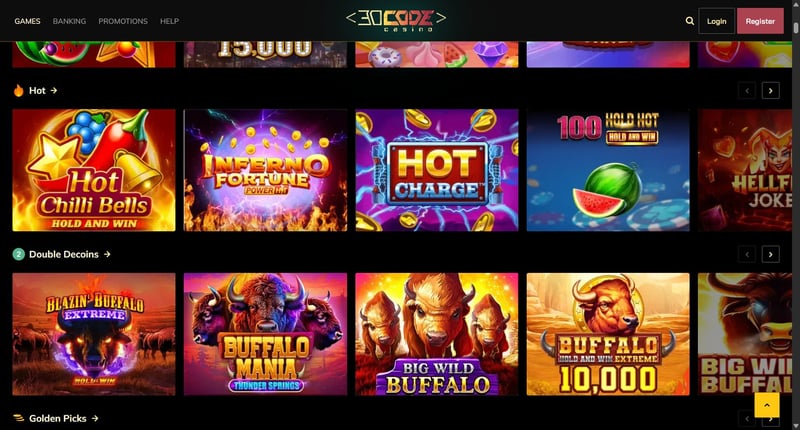Open the Help menu item
800x430 pixels.
(x=169, y=21)
